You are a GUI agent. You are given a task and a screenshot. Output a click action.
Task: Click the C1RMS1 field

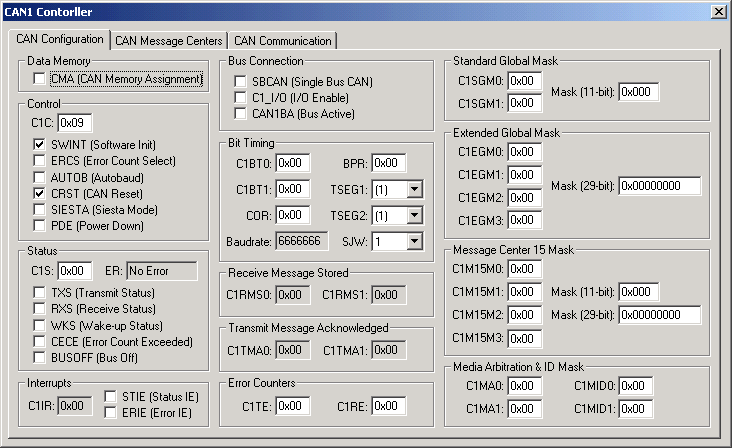coord(389,295)
